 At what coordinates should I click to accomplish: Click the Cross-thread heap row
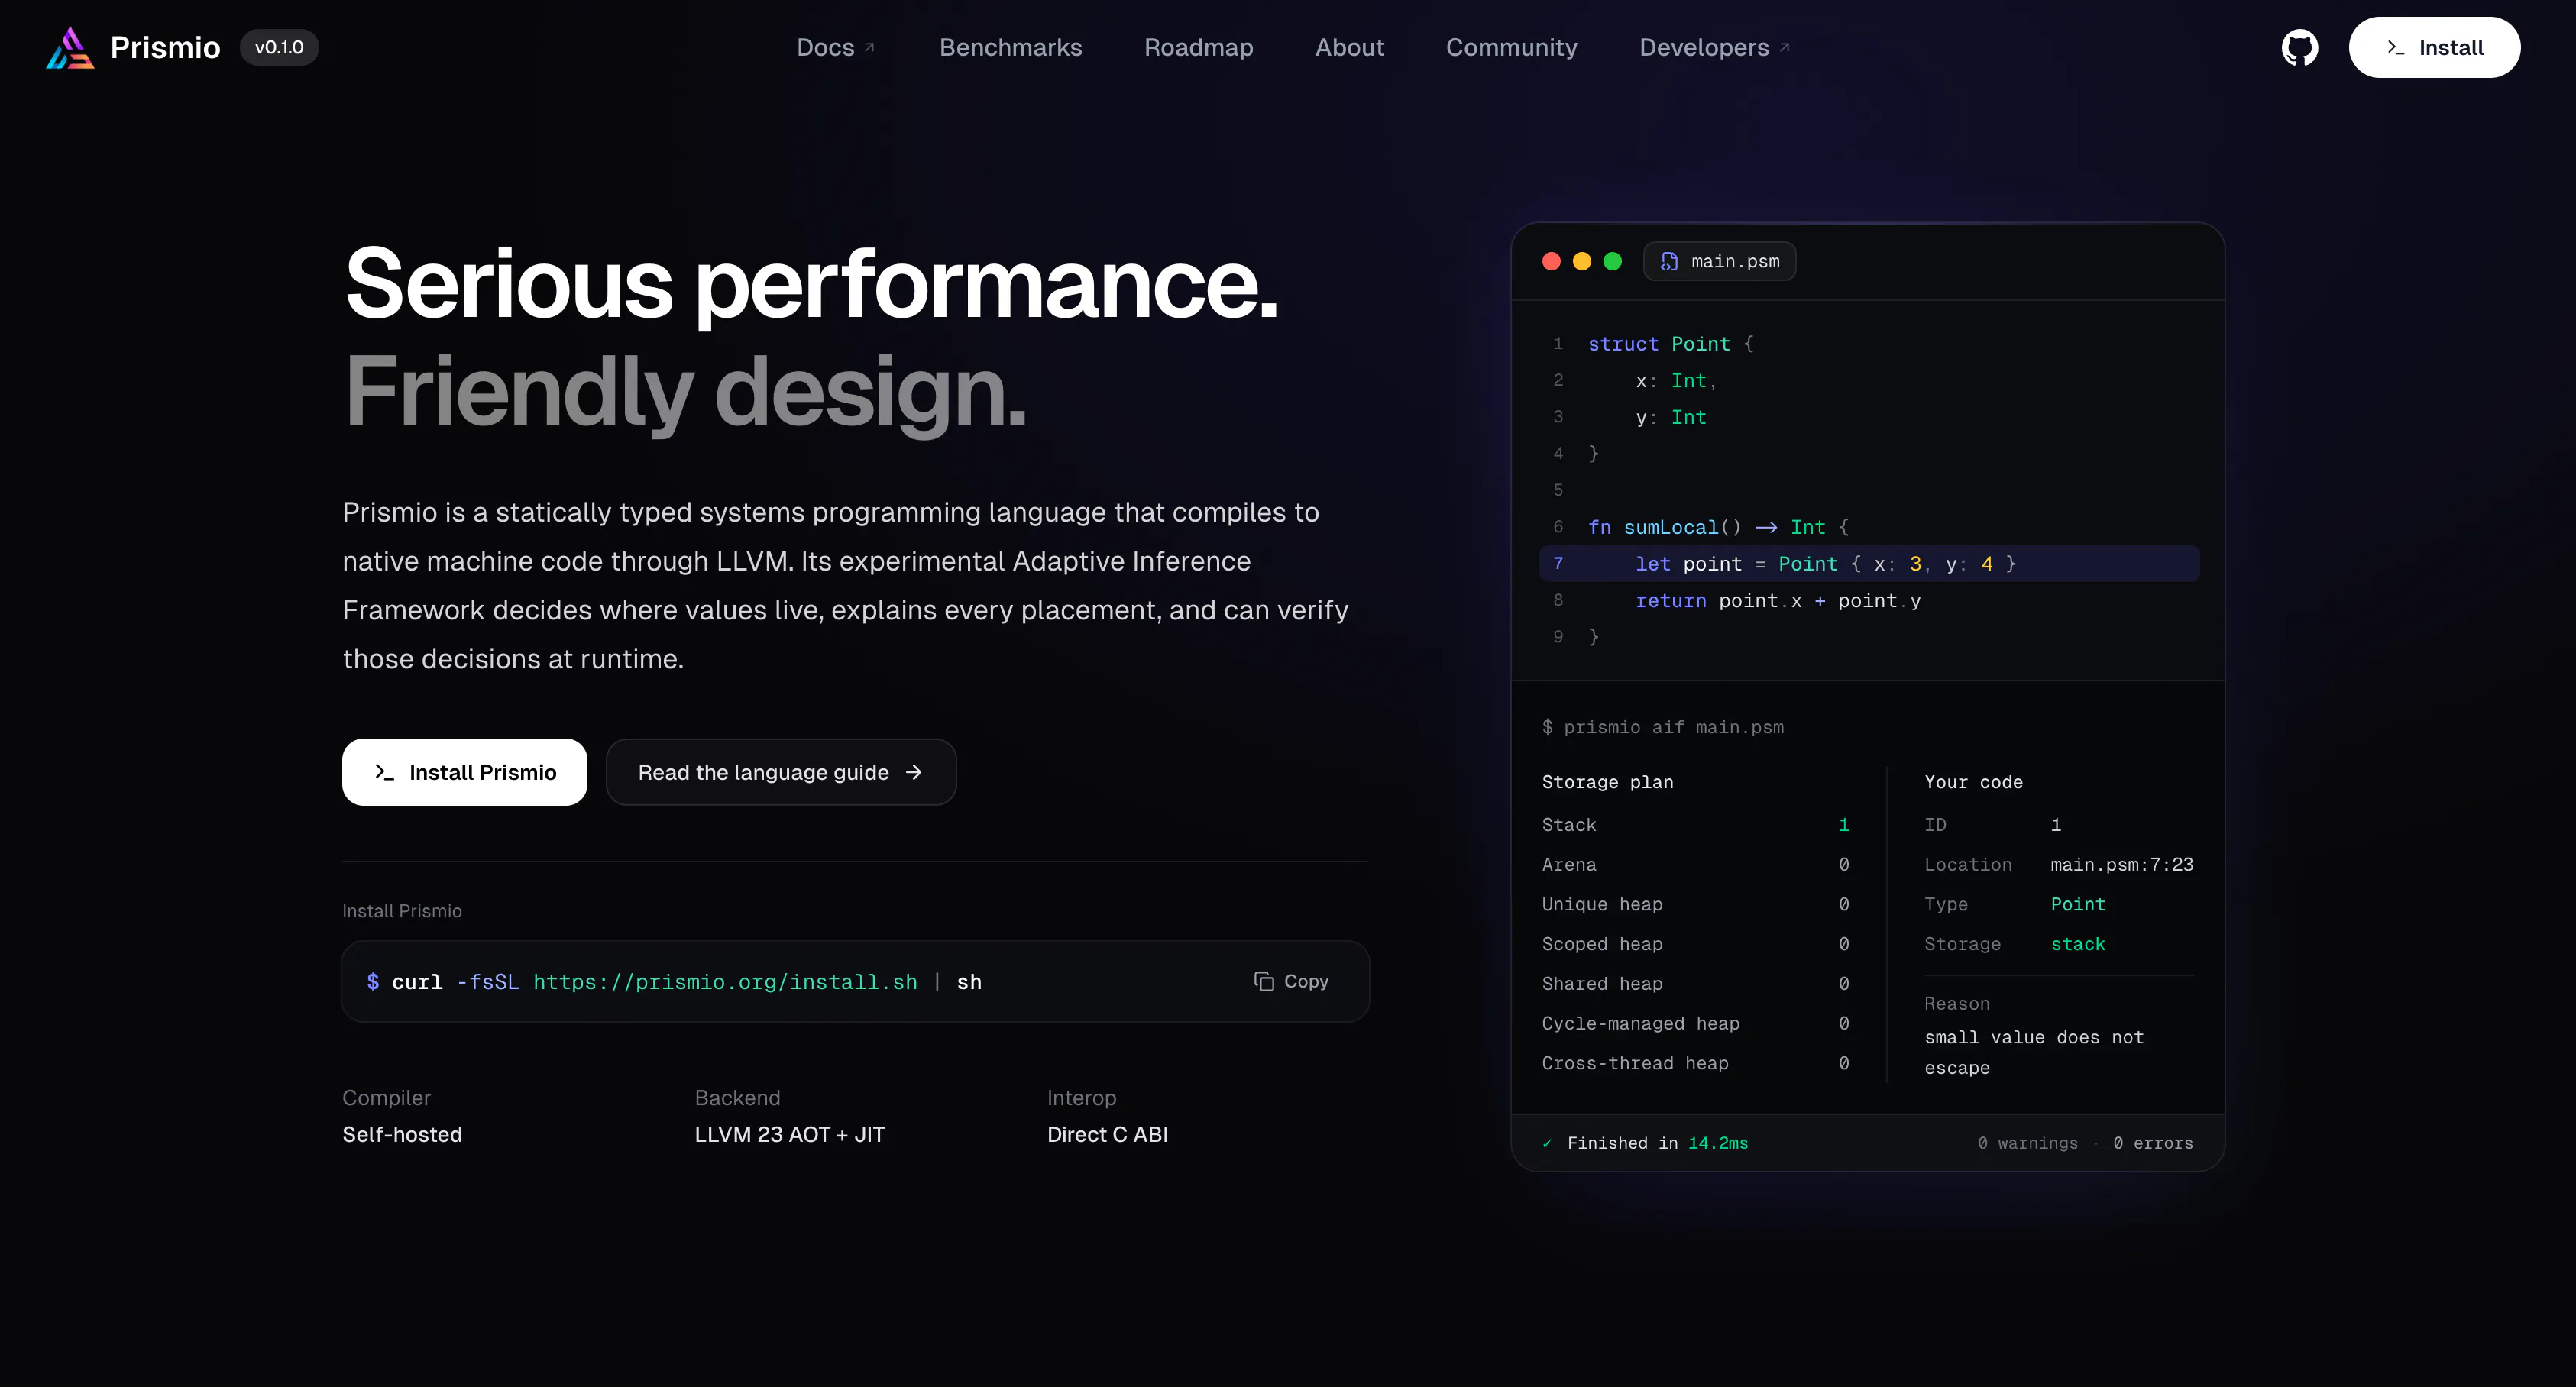pyautogui.click(x=1695, y=1063)
